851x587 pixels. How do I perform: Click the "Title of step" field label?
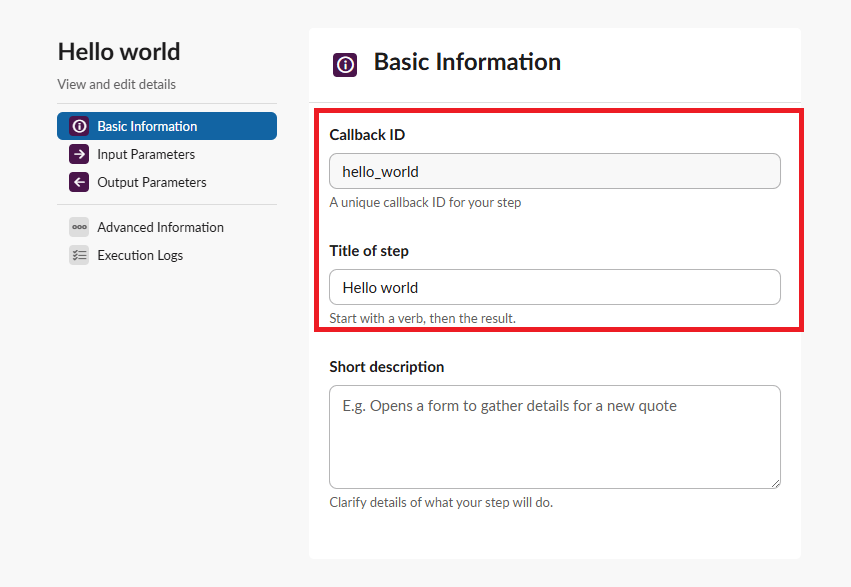click(369, 251)
